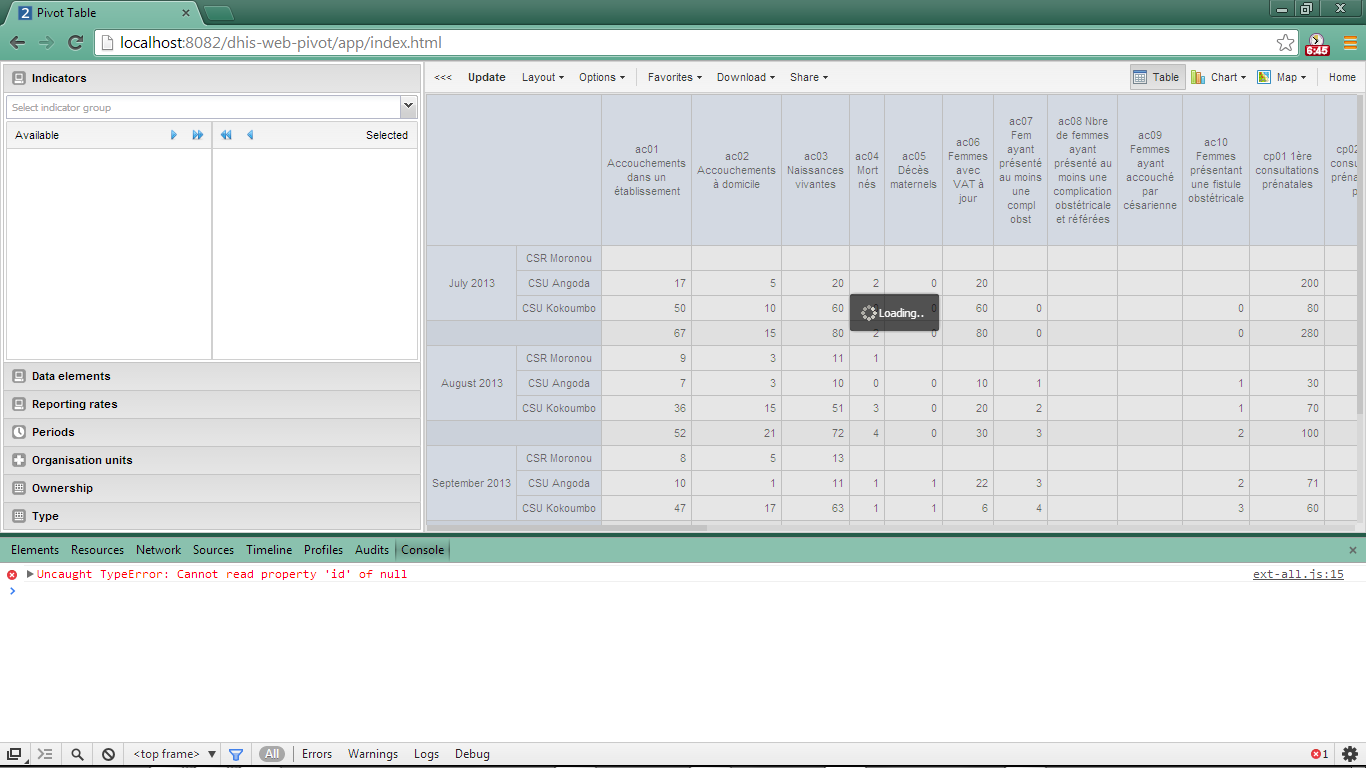Viewport: 1366px width, 768px height.
Task: Collapse the left panel with the <<< button
Action: point(443,77)
